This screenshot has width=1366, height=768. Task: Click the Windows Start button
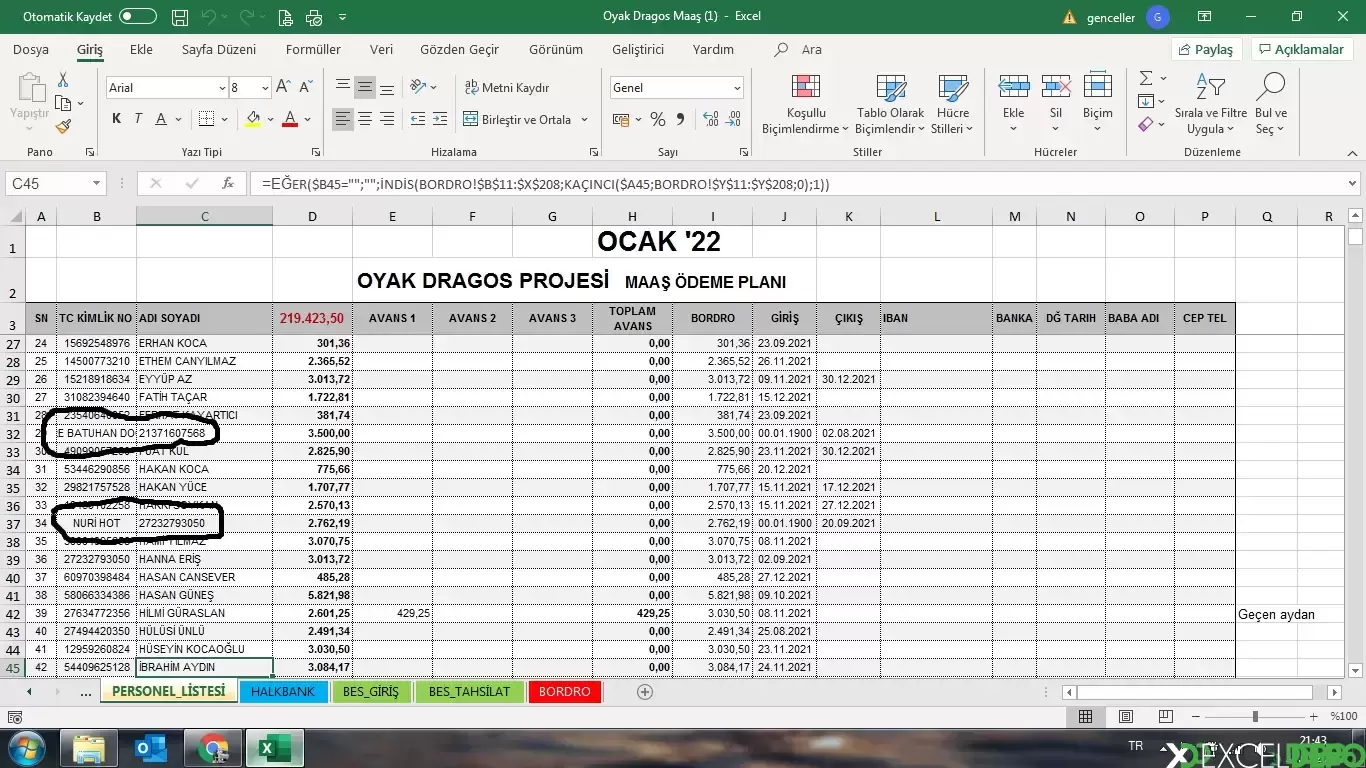(25, 748)
